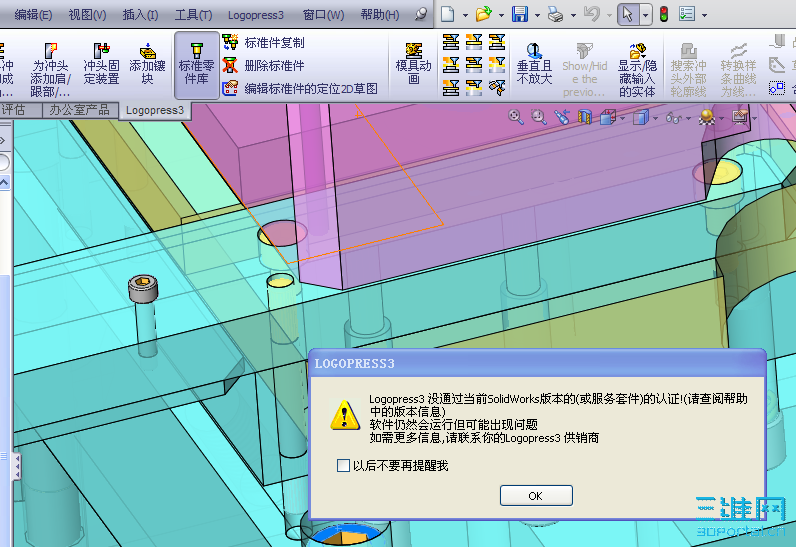The height and width of the screenshot is (547, 796).
Task: Click 为冲头添加肩/跟部 tool
Action: pos(50,70)
